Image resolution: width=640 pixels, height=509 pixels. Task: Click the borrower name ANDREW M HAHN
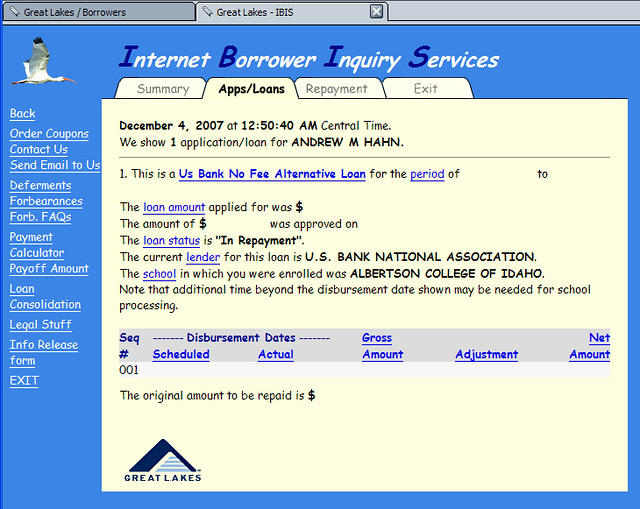[347, 142]
